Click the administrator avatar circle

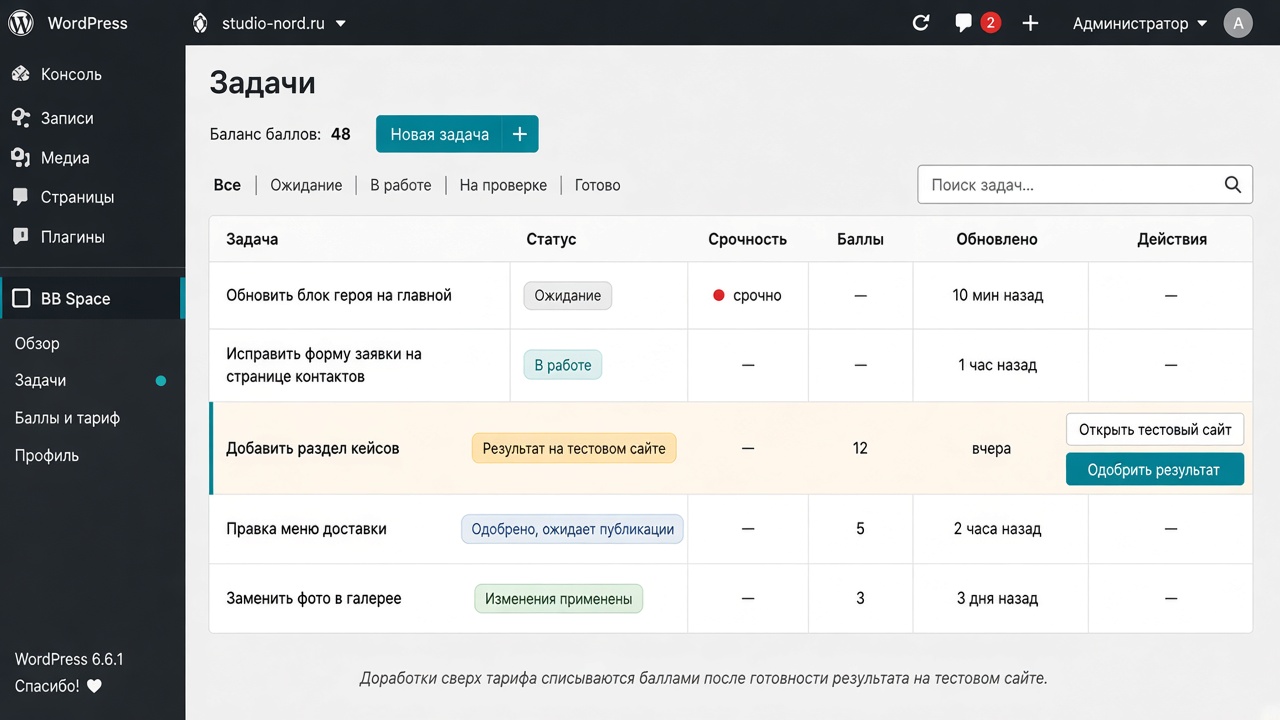[x=1238, y=22]
